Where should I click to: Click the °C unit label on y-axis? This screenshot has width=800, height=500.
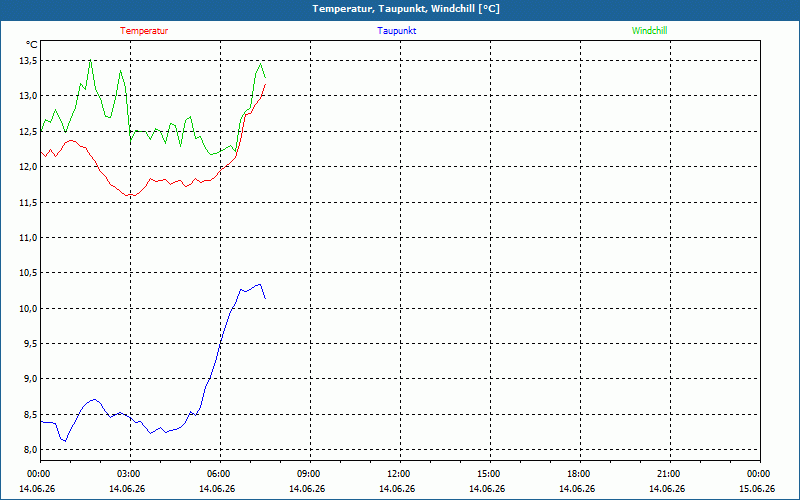pyautogui.click(x=31, y=45)
